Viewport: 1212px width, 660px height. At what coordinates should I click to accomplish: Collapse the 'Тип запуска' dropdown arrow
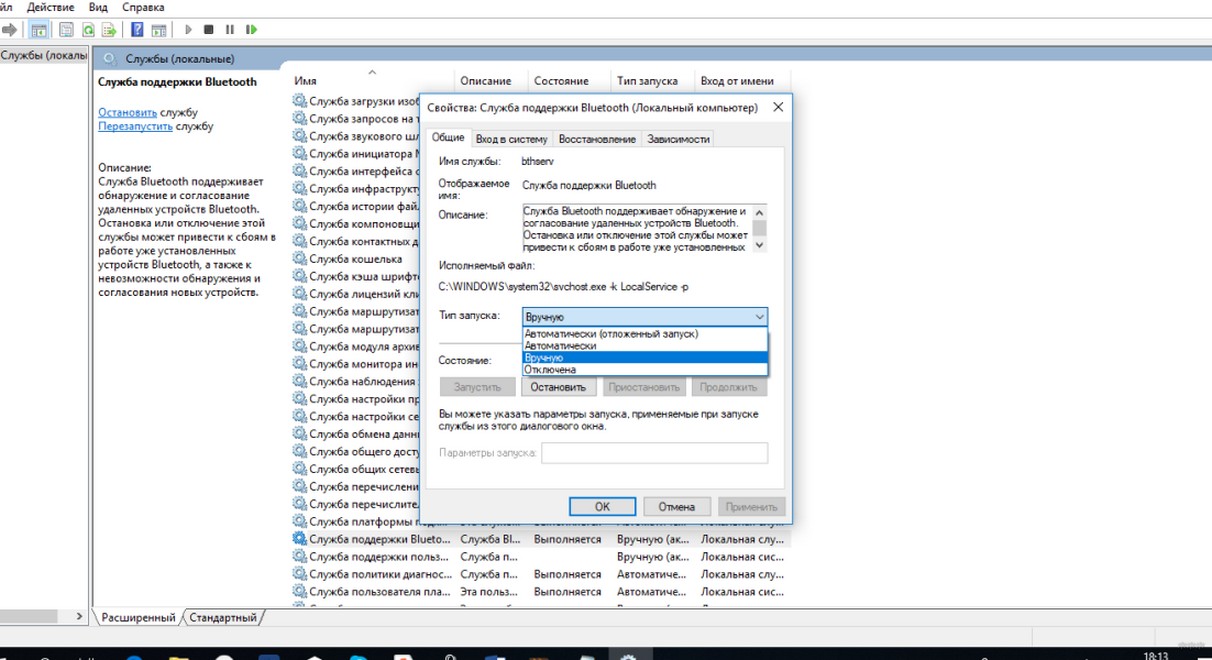click(759, 317)
